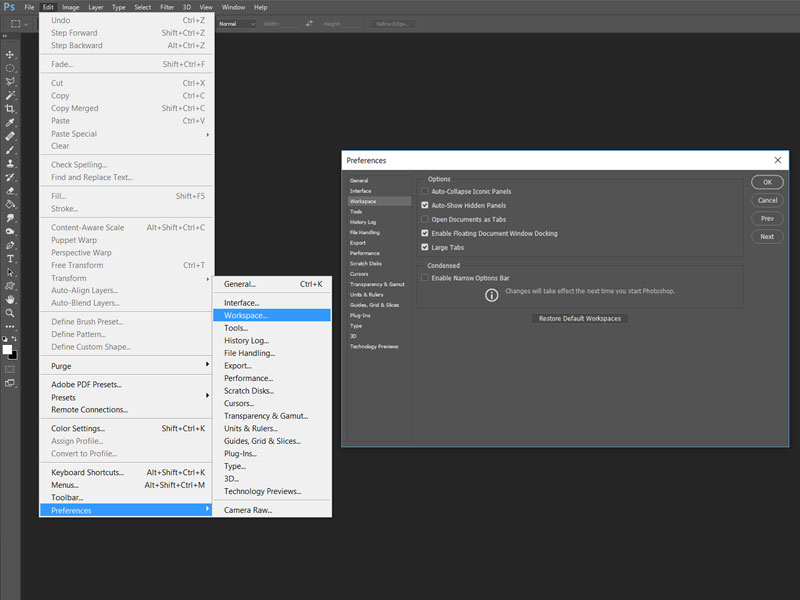Select the Polygonal Lasso tool
This screenshot has height=600, width=800.
[10, 82]
